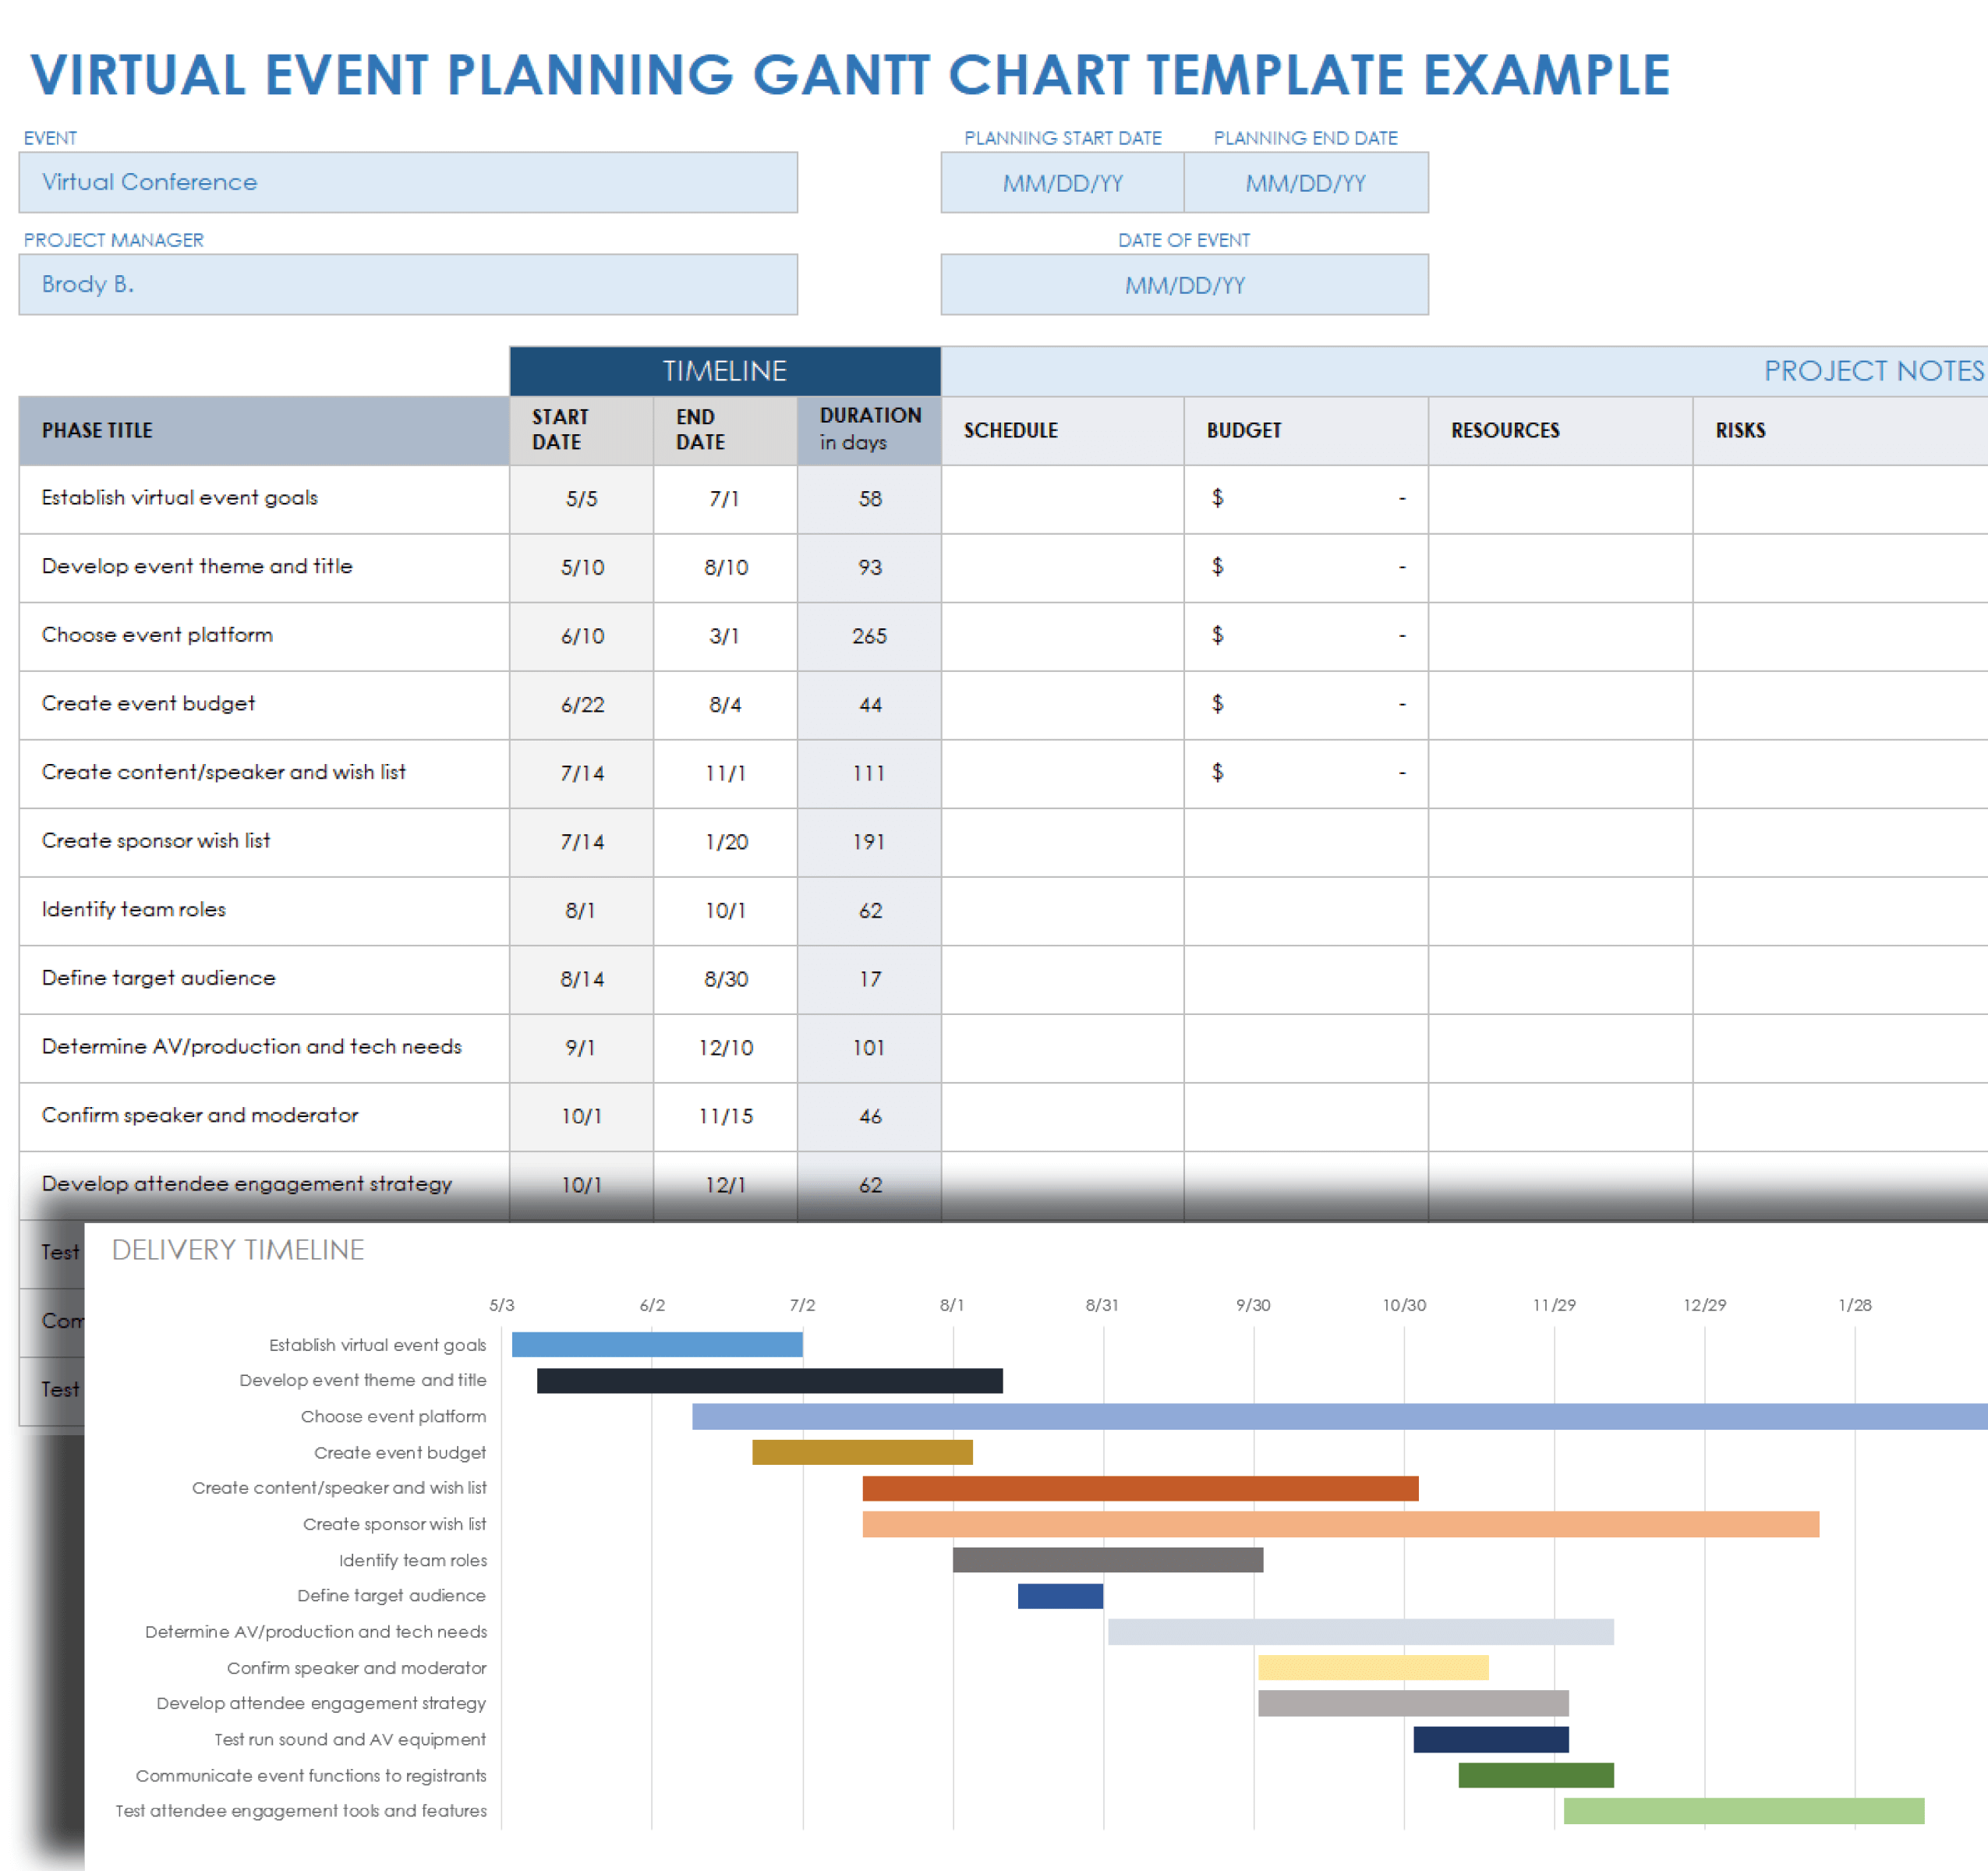Select the Create sponsor wish list timeline bar
The image size is (1988, 1871).
click(x=1340, y=1523)
